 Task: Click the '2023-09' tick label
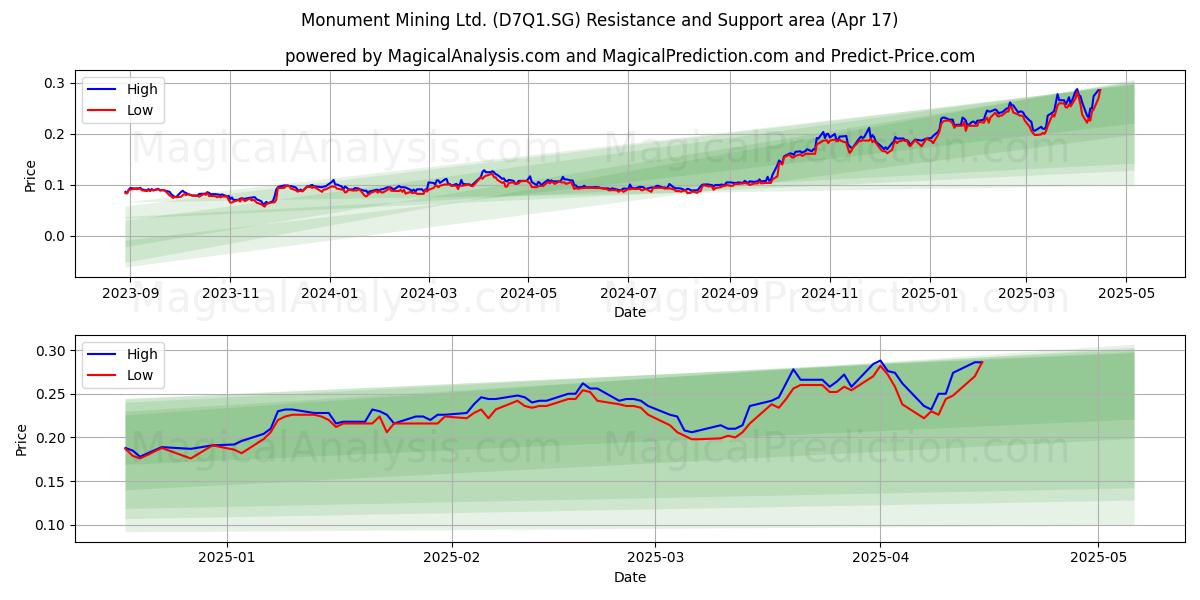[131, 293]
